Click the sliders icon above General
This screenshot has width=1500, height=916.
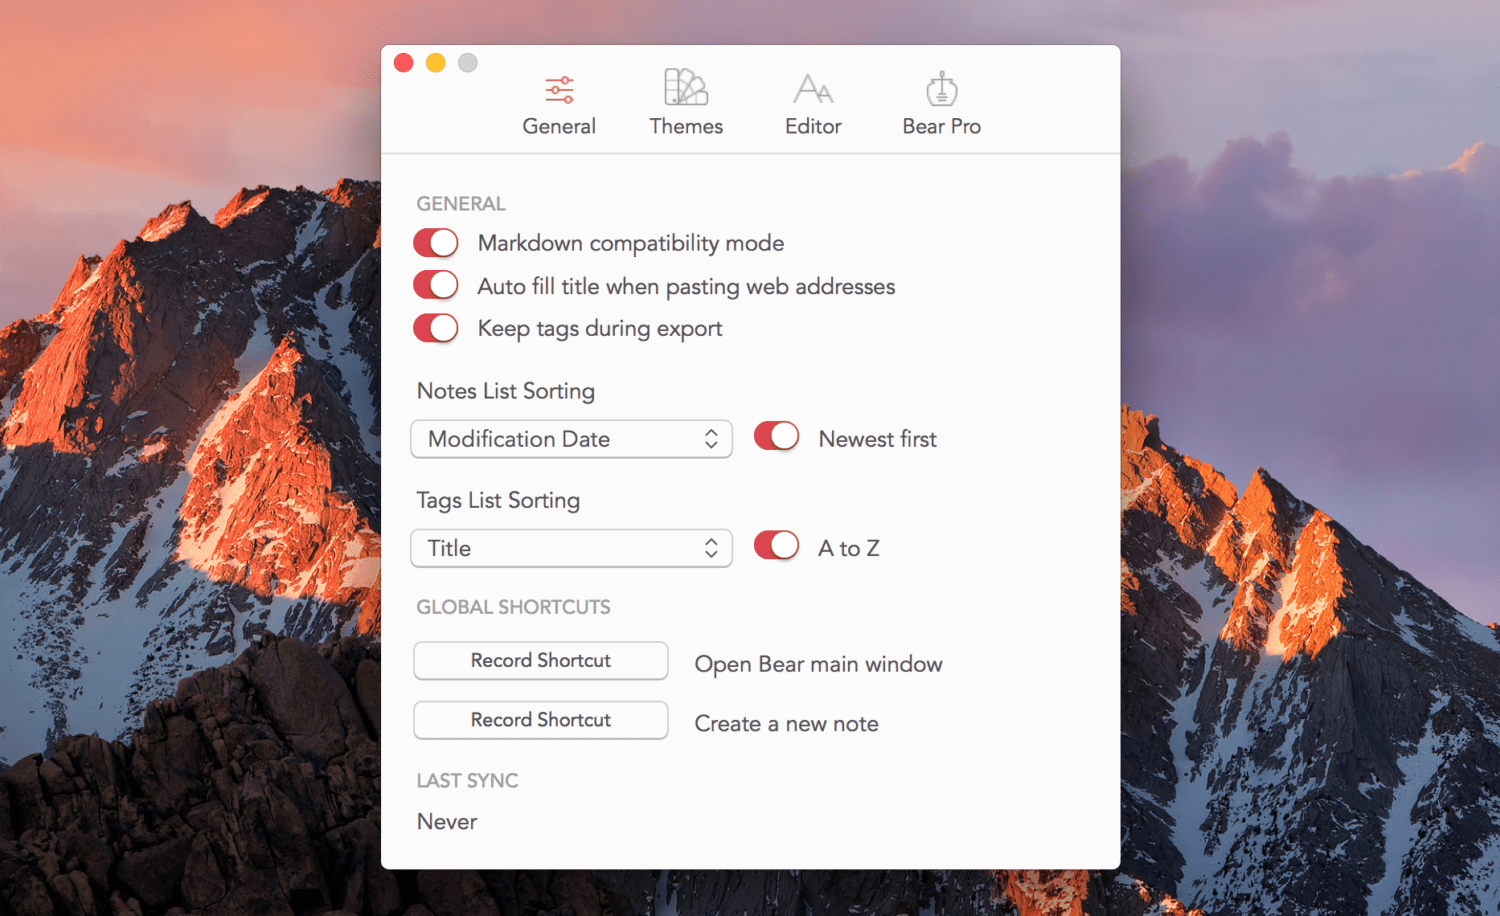(559, 90)
